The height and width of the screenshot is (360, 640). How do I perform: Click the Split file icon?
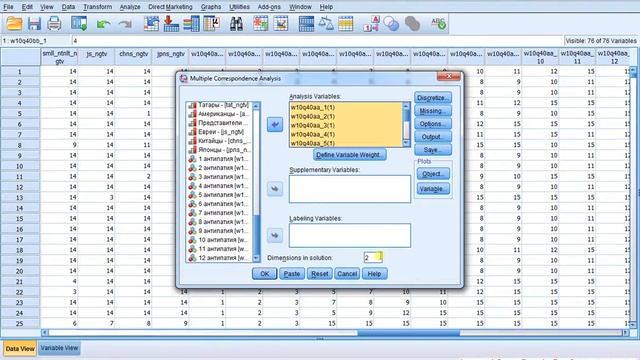tap(306, 24)
